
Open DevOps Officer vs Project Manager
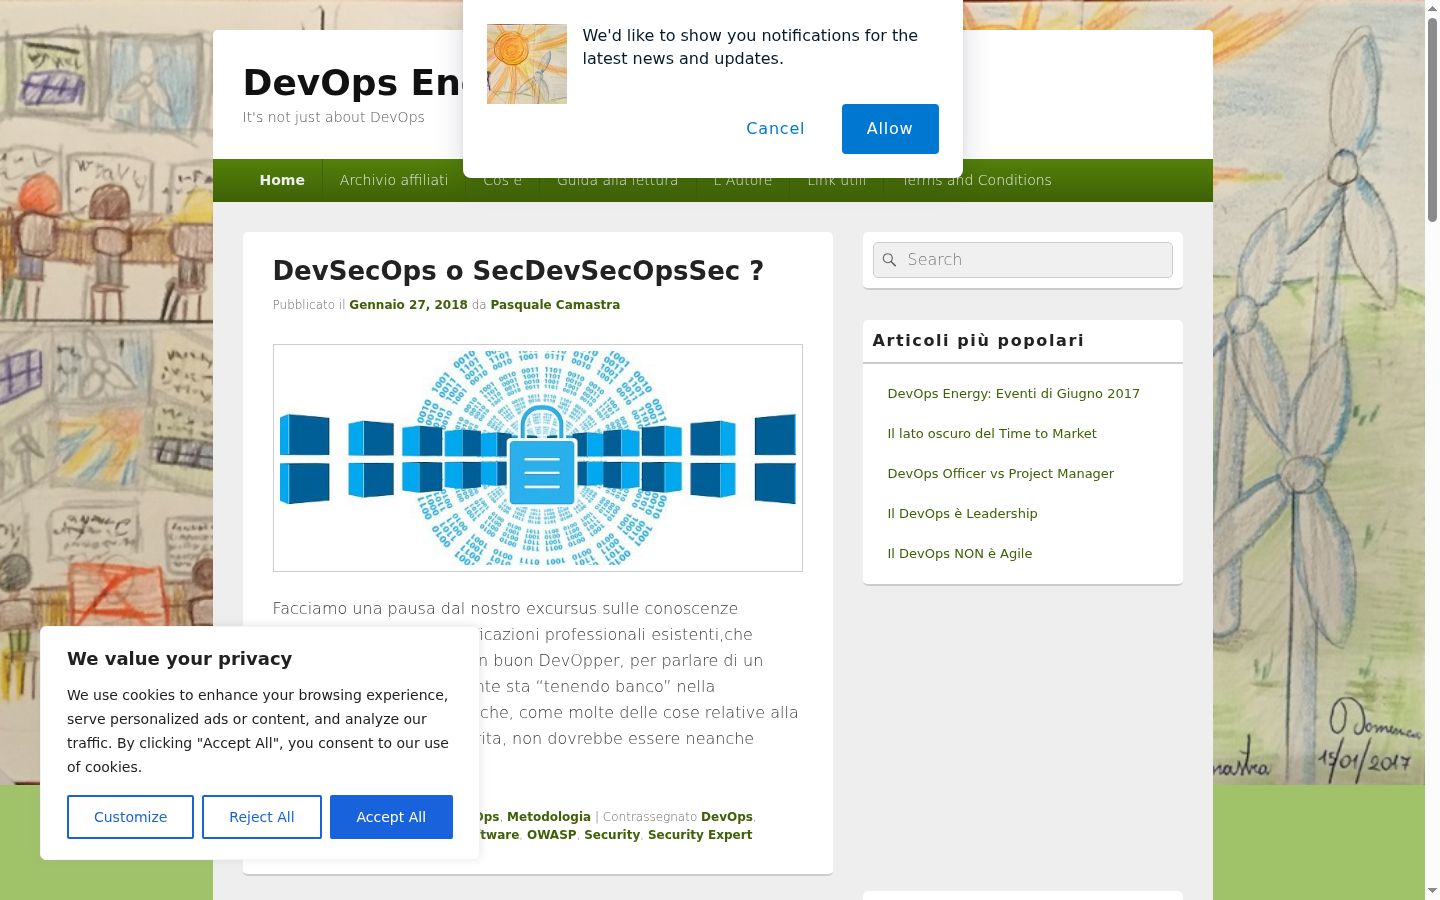point(1000,474)
